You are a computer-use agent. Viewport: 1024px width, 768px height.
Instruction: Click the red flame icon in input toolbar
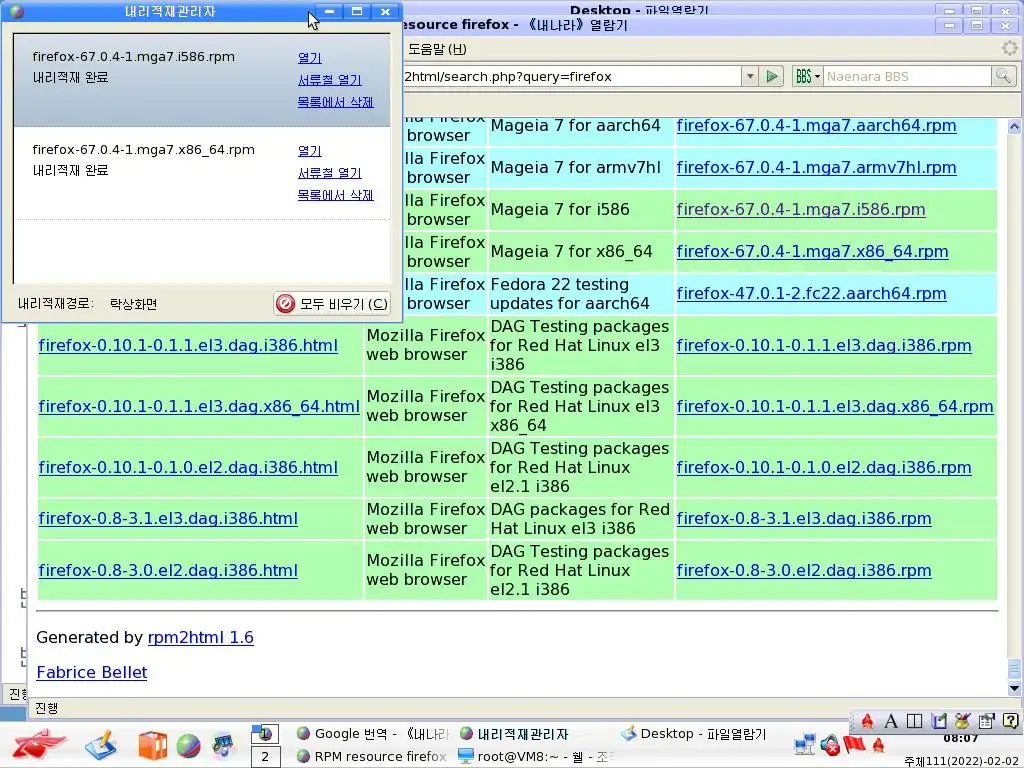coord(867,721)
